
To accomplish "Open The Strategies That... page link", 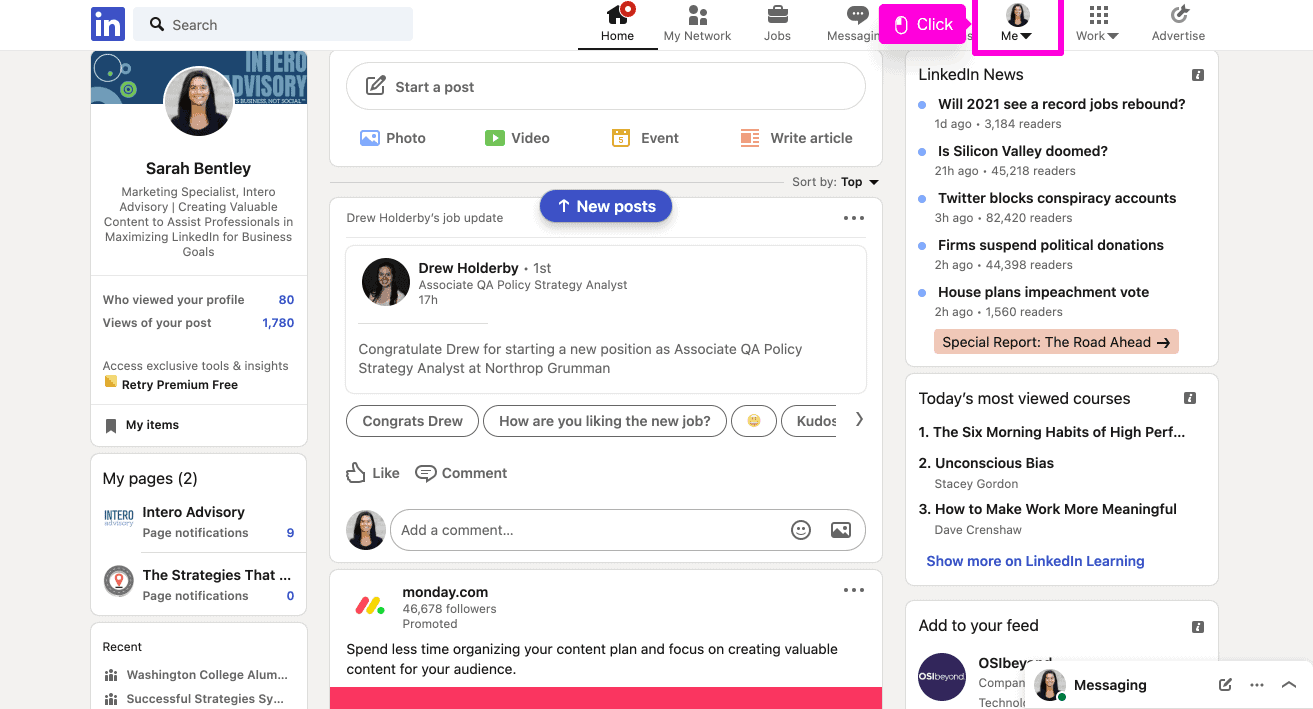I will [217, 575].
